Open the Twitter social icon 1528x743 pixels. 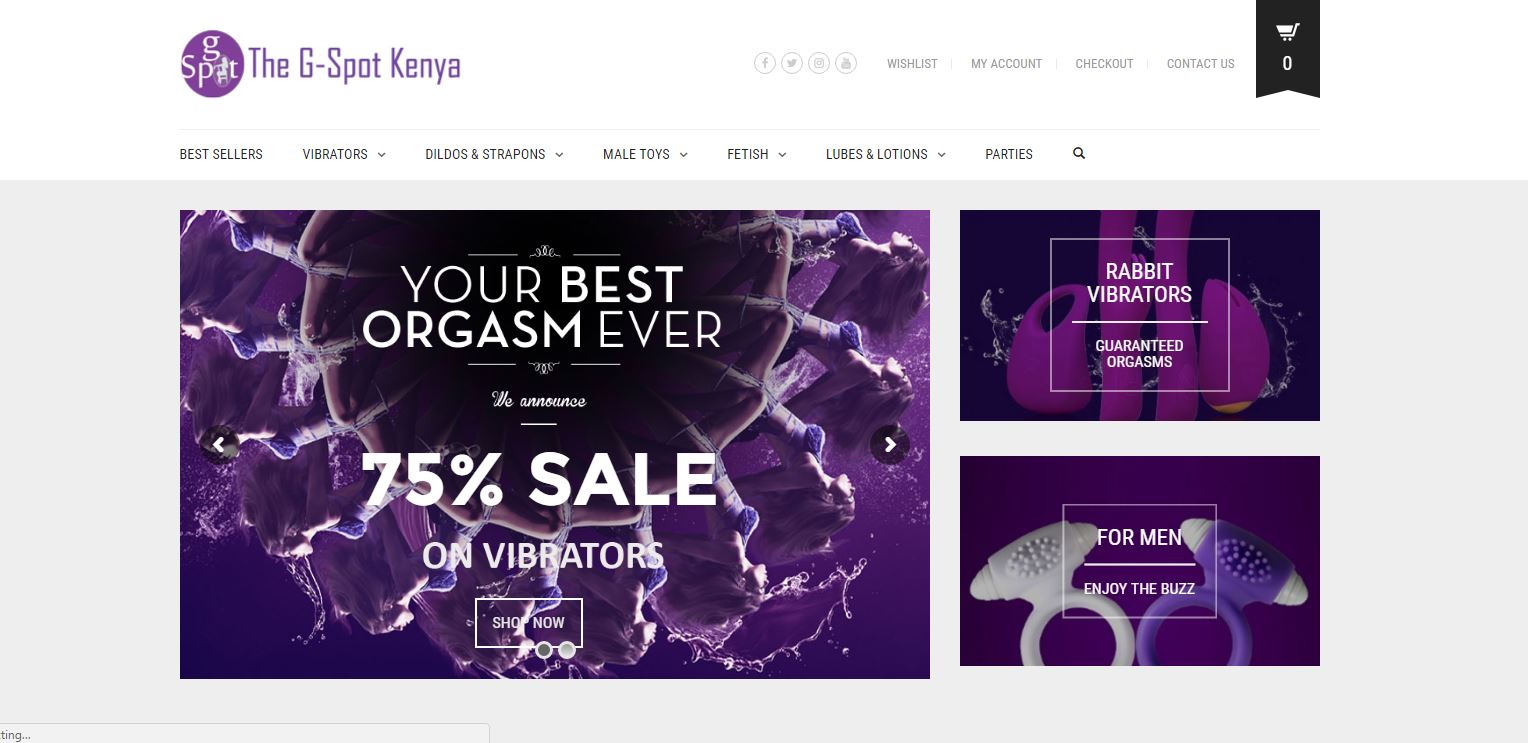[792, 63]
